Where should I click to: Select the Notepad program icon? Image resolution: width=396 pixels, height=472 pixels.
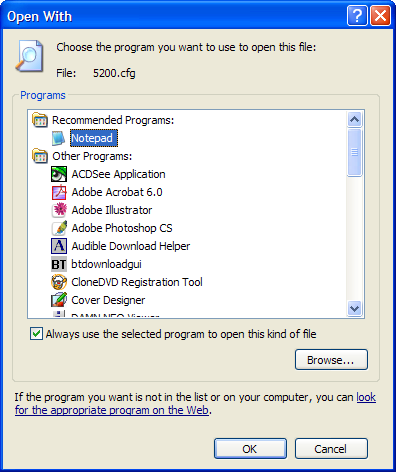click(58, 138)
